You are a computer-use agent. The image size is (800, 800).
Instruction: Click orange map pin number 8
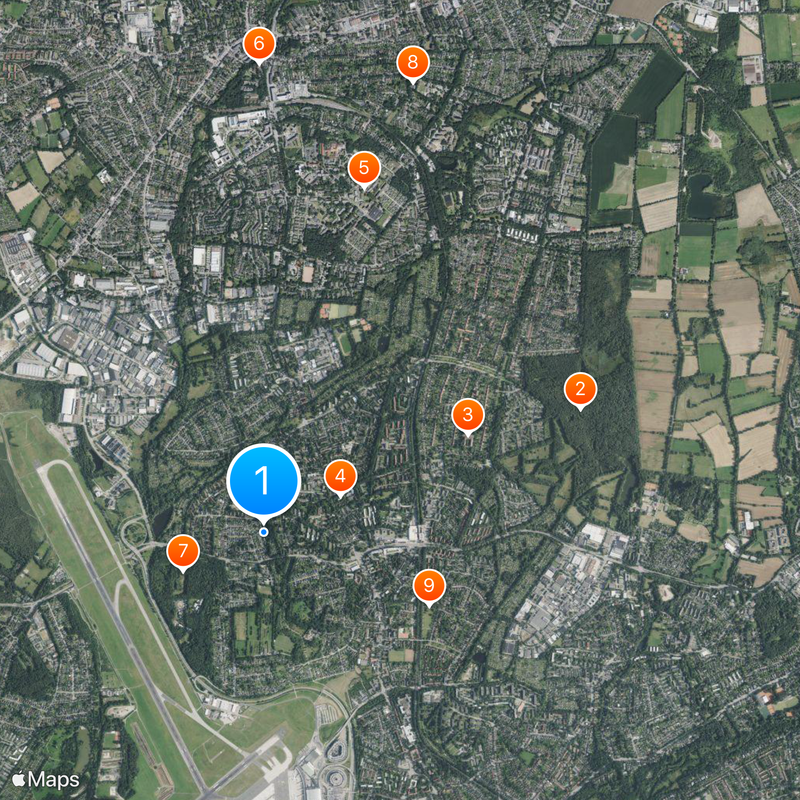coord(413,63)
